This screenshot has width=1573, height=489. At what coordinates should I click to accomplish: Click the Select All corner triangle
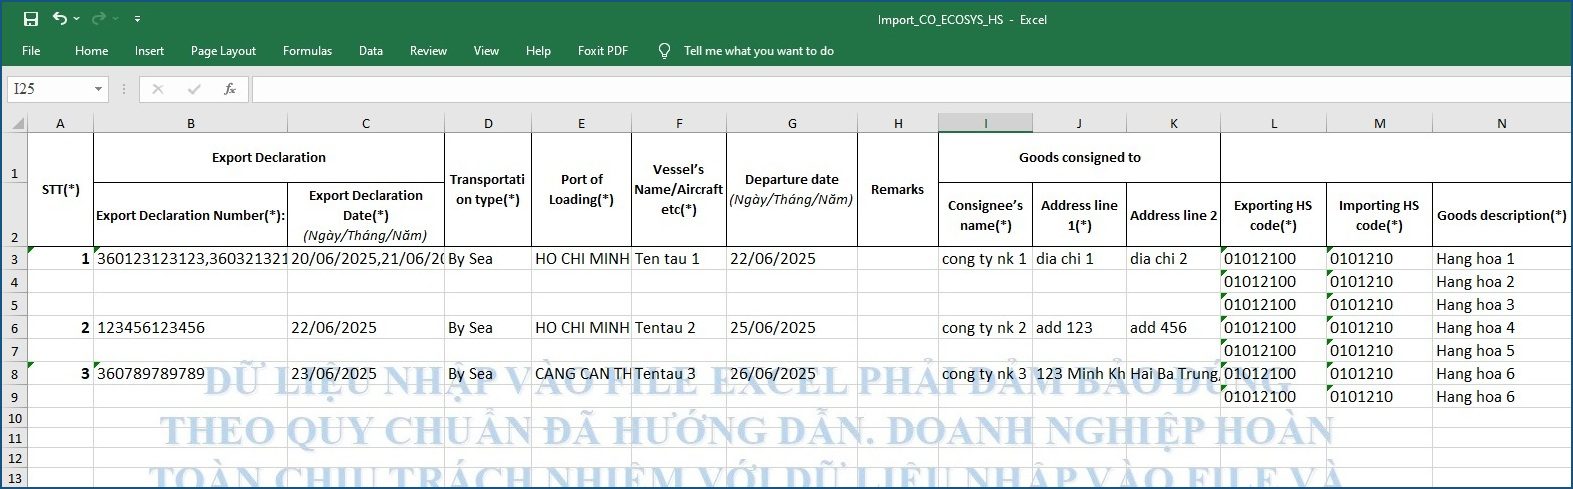[x=17, y=123]
